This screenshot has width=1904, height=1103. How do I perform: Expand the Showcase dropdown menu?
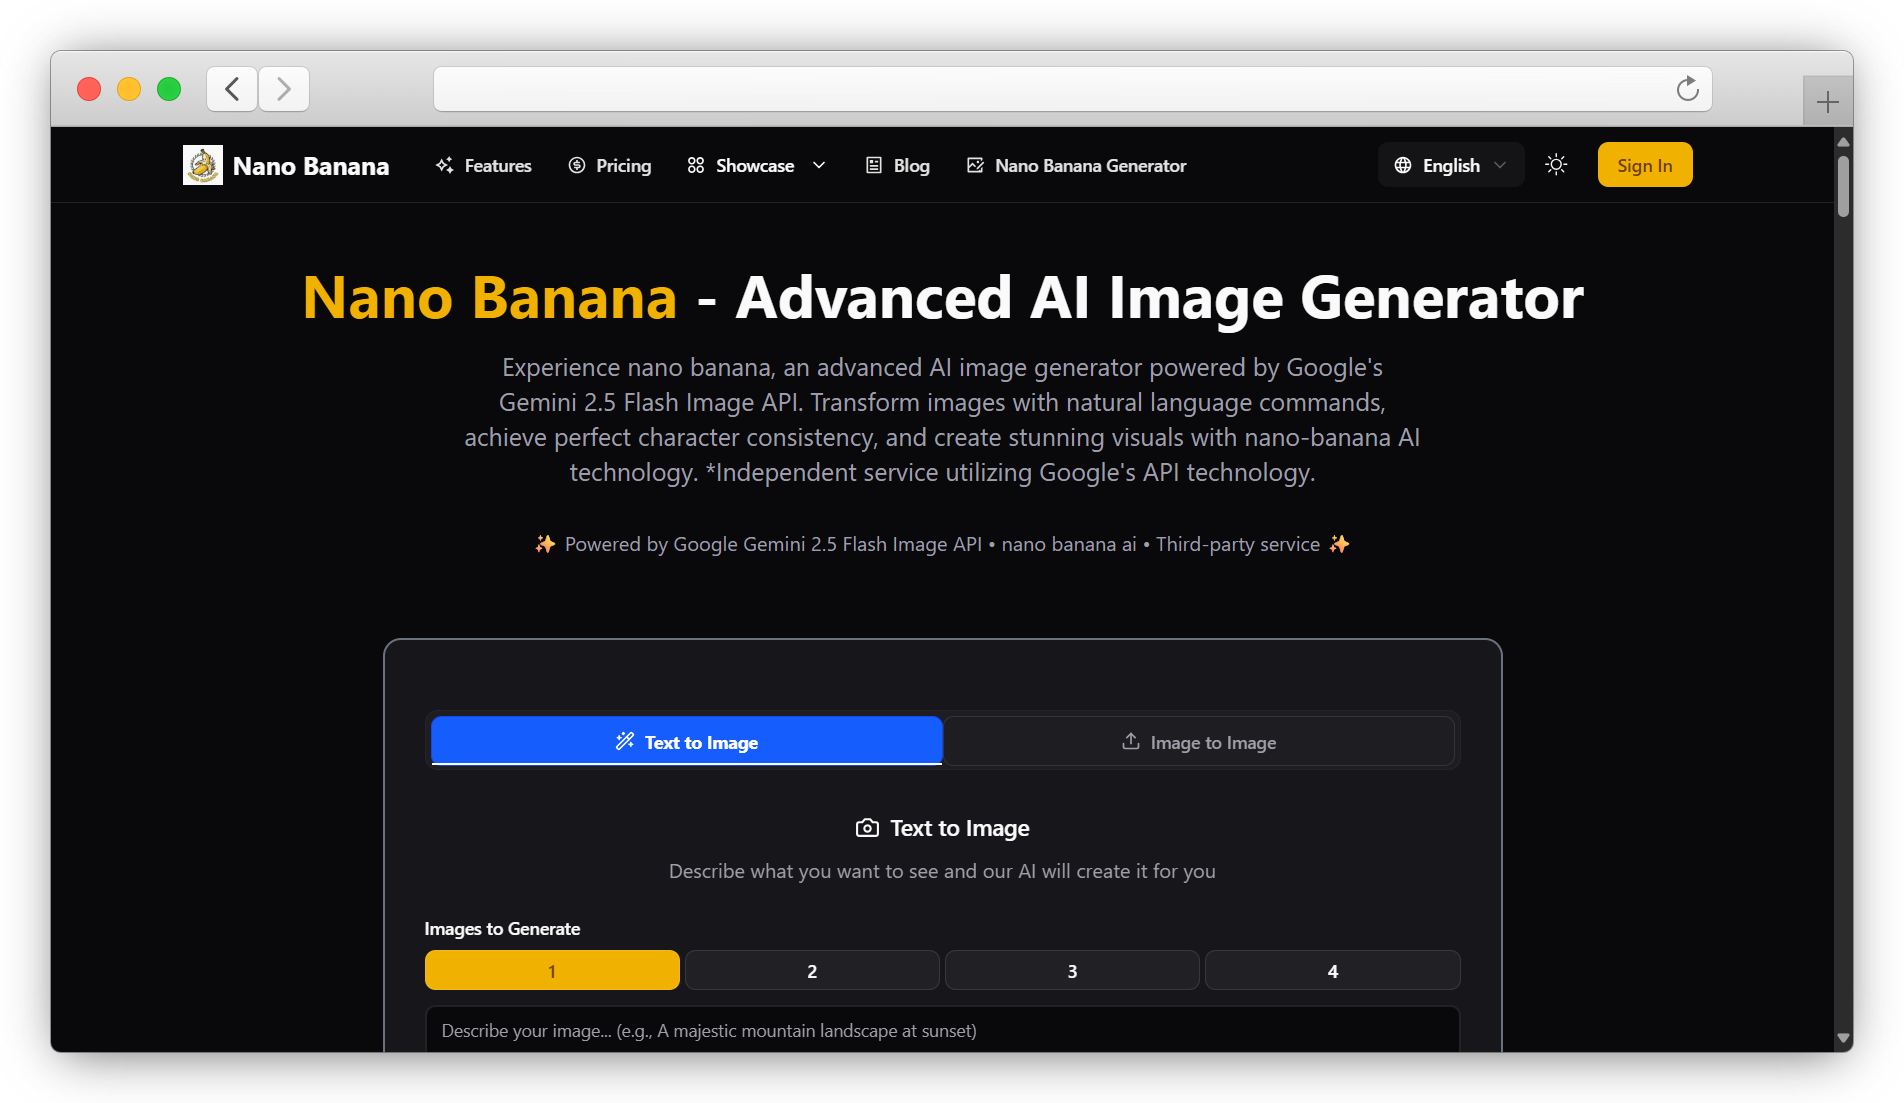755,165
